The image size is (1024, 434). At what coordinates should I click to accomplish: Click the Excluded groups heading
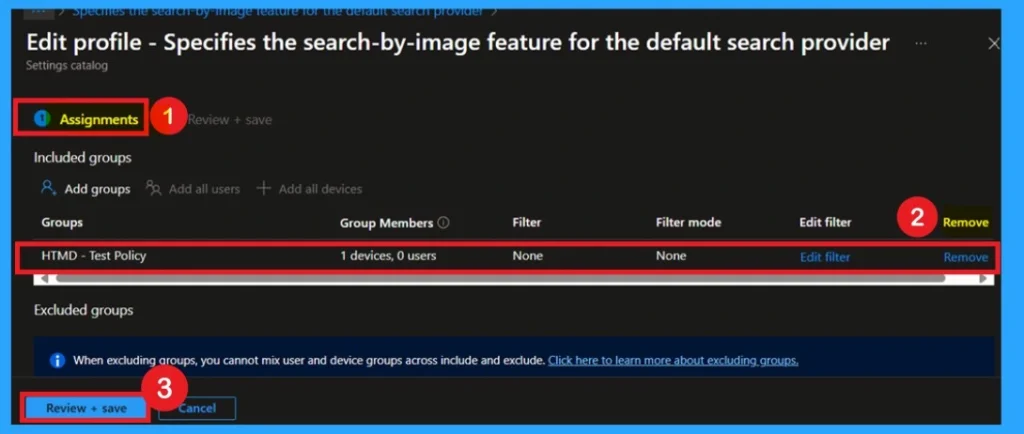84,310
